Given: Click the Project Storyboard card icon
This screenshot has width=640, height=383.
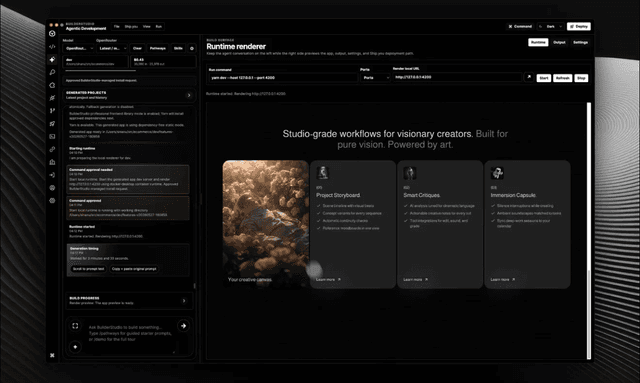Looking at the screenshot, I should pyautogui.click(x=322, y=172).
